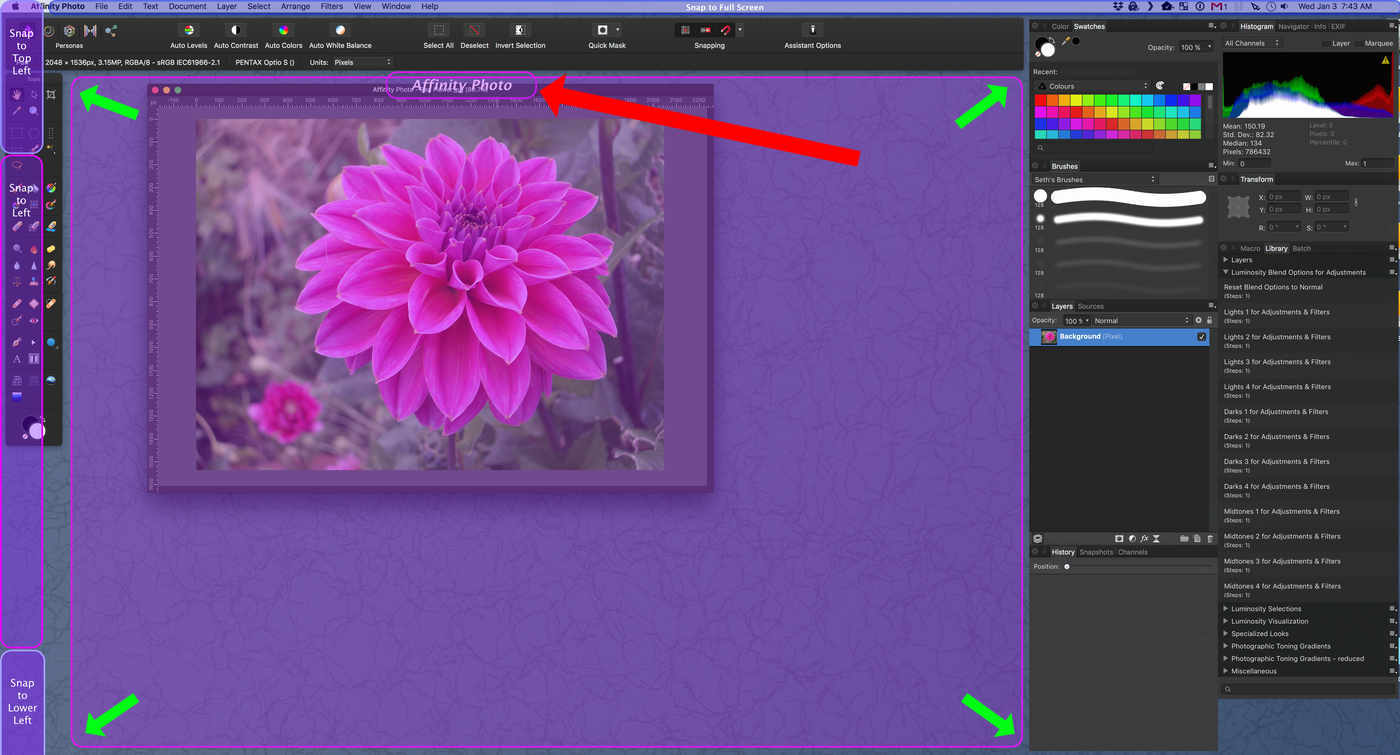The image size is (1400, 755).
Task: Toggle the red magnet Snapping button
Action: coord(726,31)
